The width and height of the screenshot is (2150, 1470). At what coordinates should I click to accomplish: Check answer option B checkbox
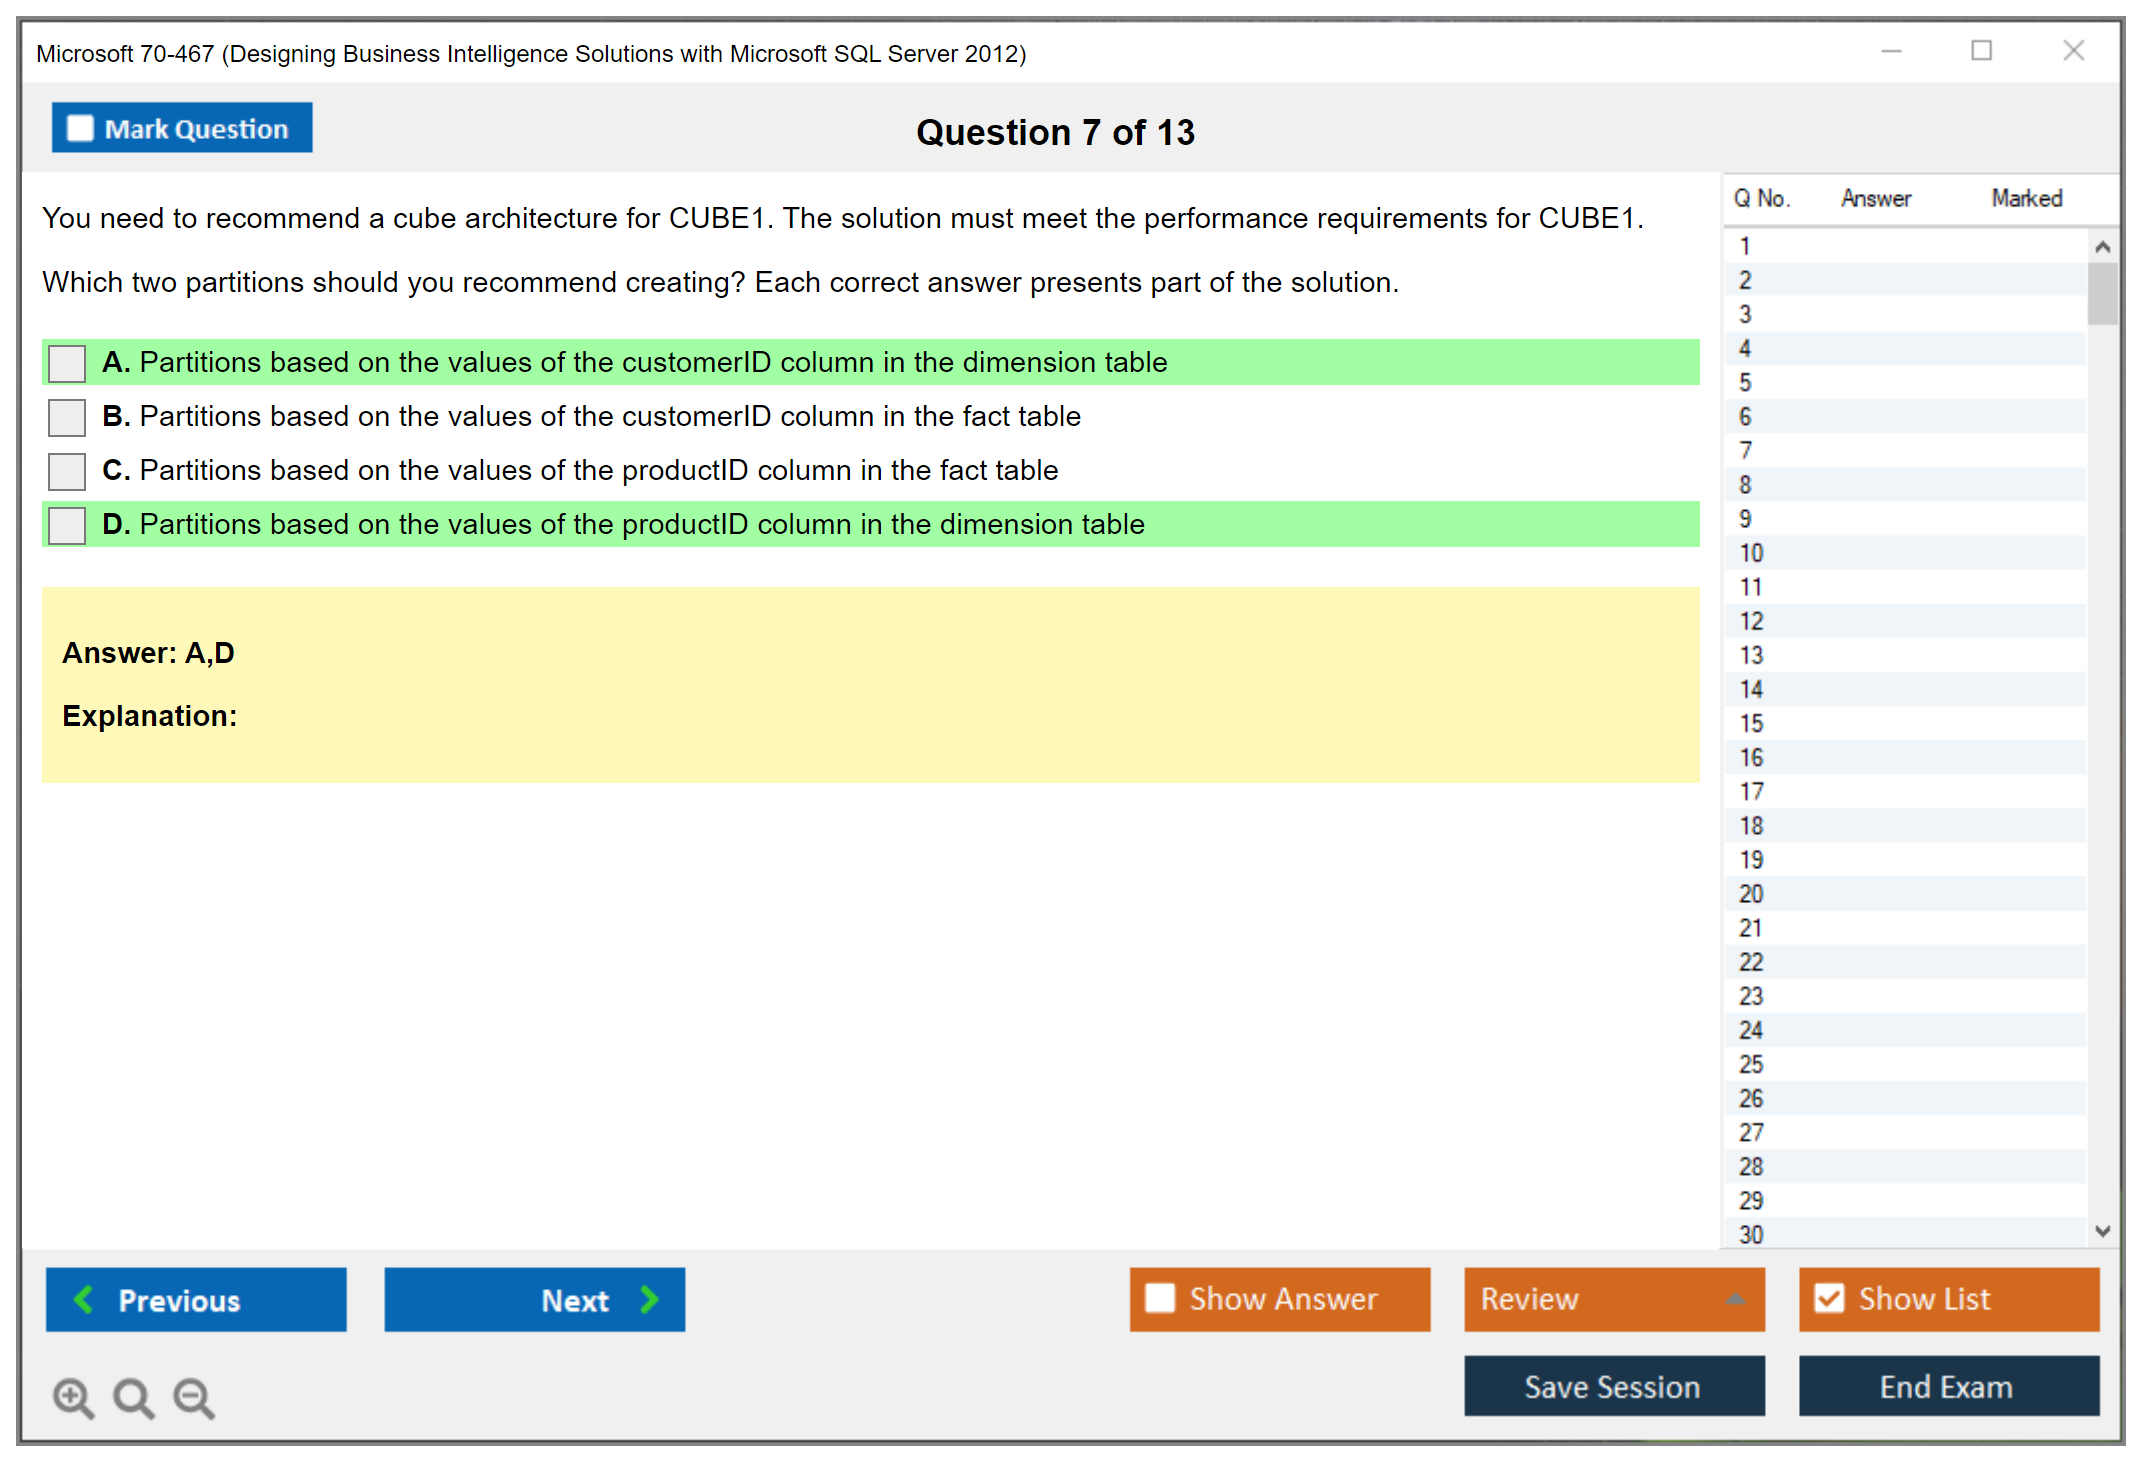coord(65,417)
